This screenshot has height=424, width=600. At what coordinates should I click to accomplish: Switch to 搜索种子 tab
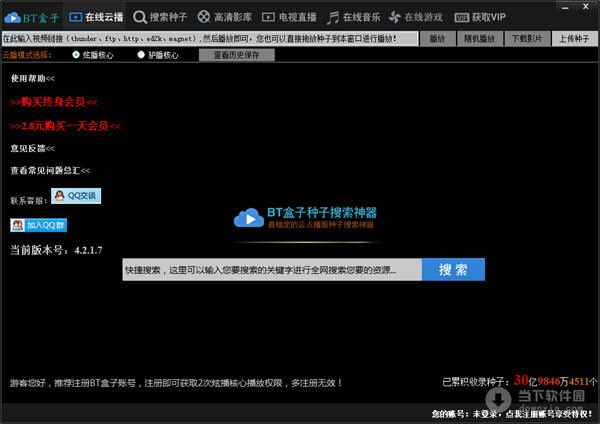pos(160,17)
